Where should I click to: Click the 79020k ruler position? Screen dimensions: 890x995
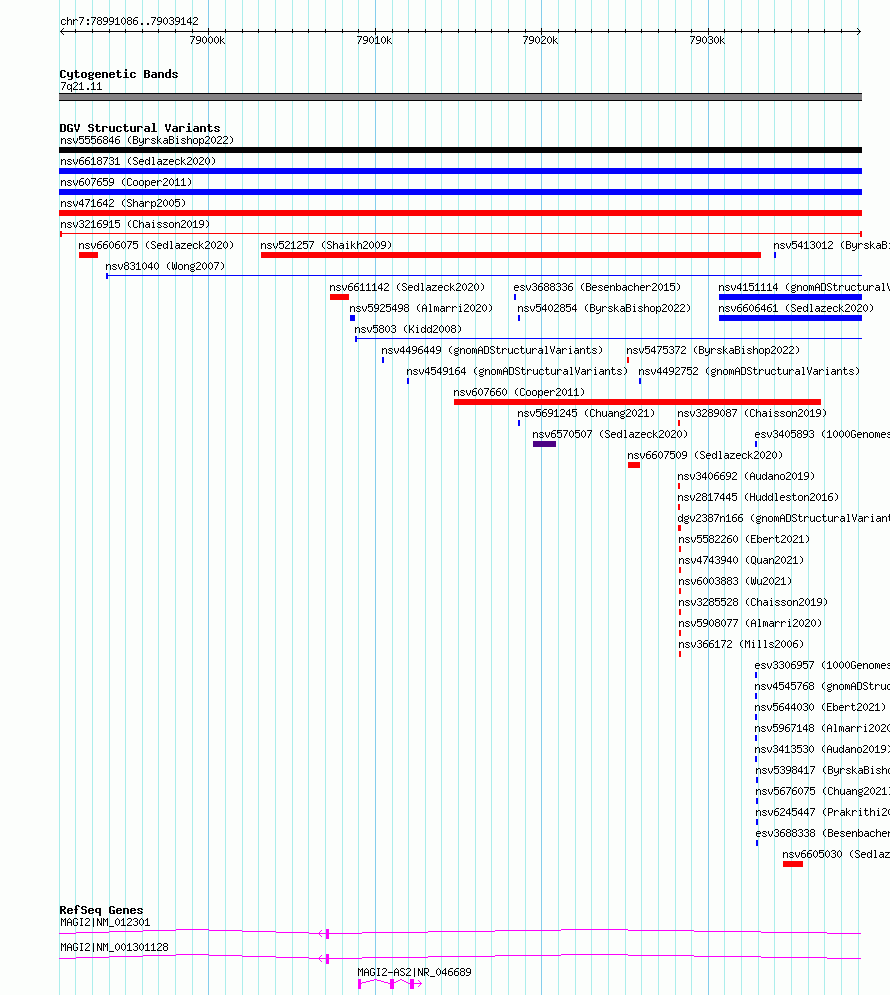tap(540, 40)
